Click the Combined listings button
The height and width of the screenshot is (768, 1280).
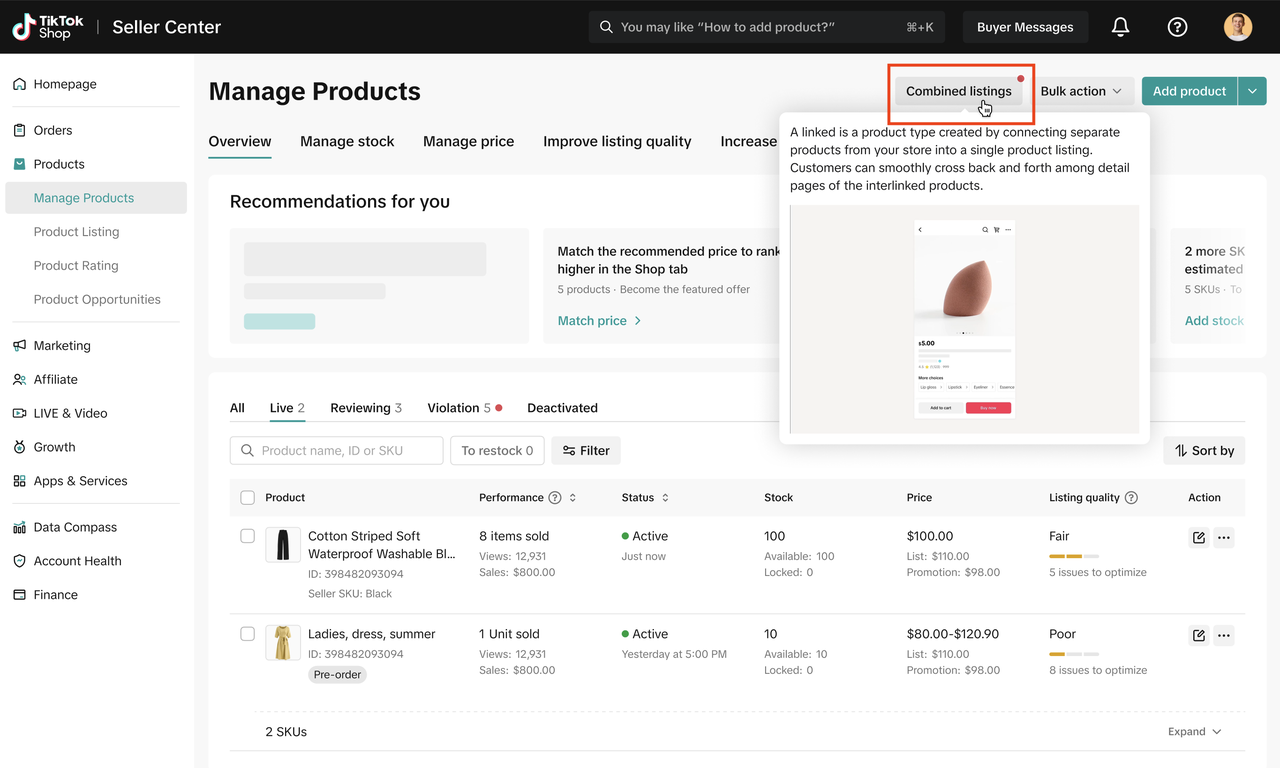pos(958,91)
